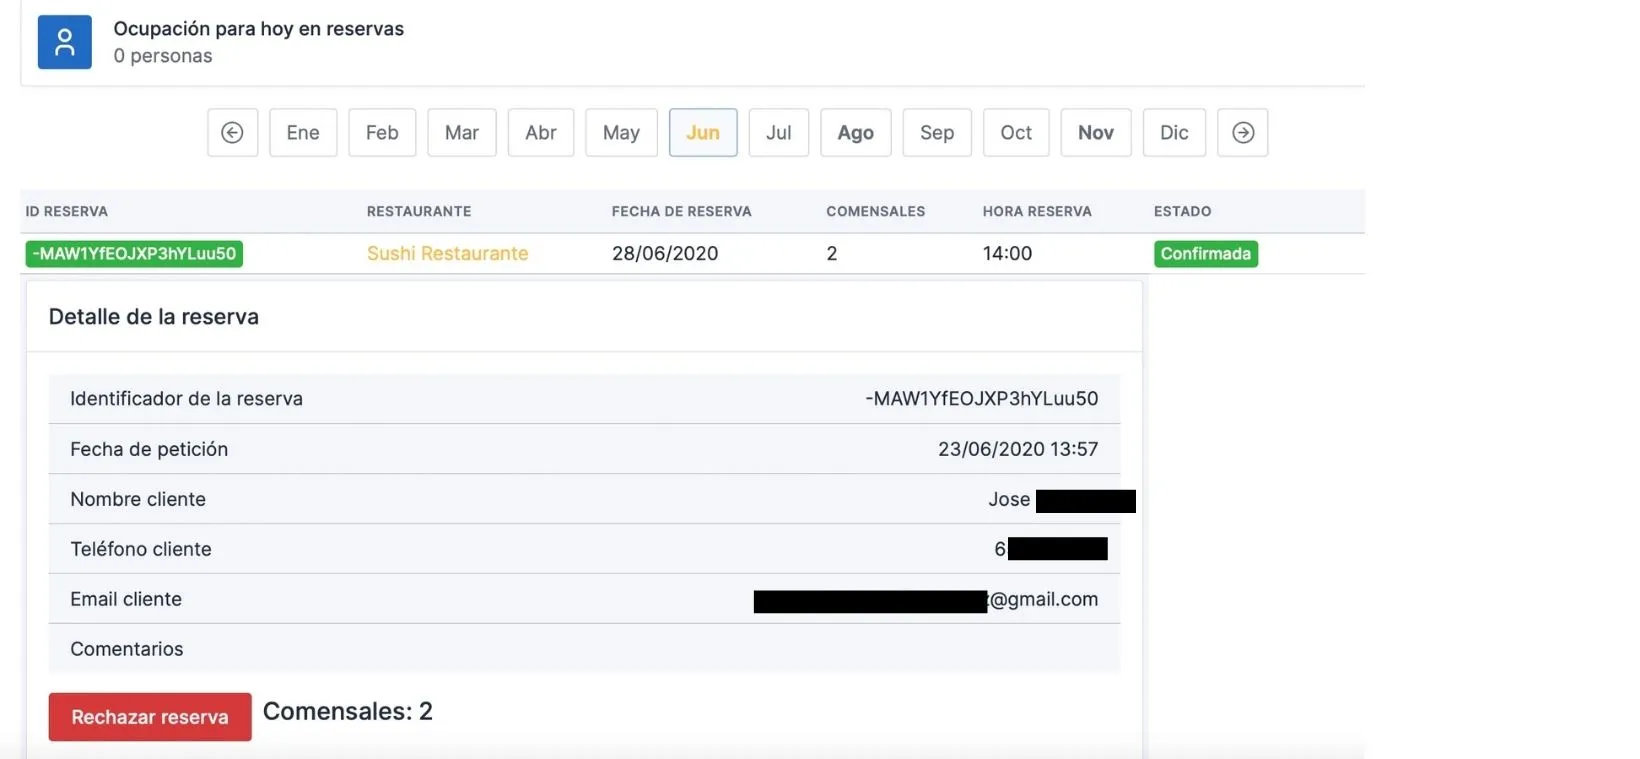Click the Nombre cliente label

(138, 499)
